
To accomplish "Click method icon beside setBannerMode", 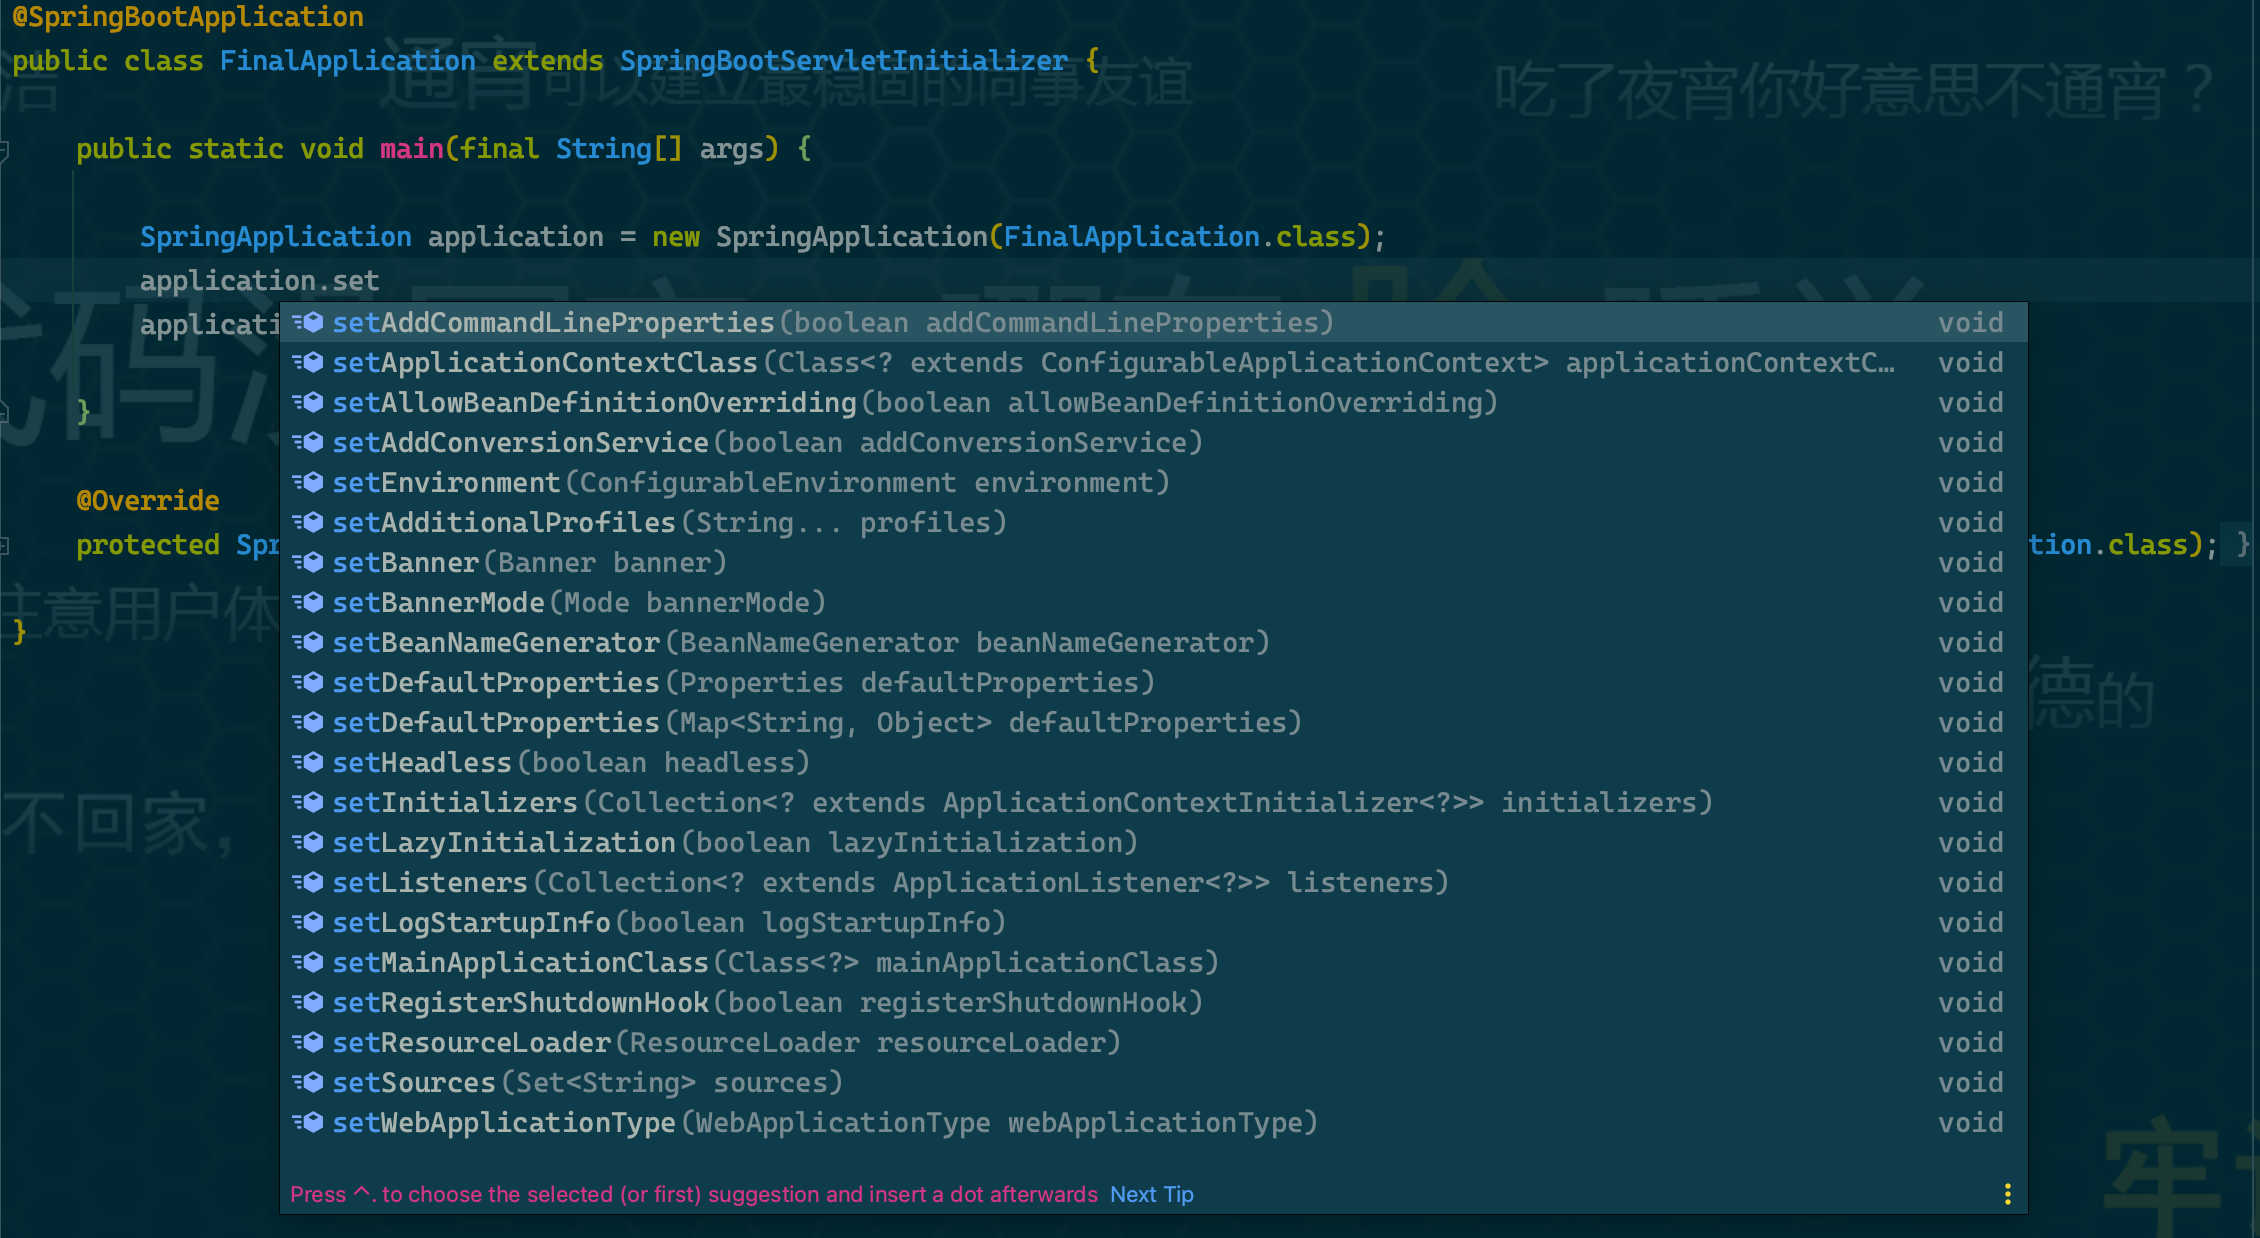I will (308, 602).
